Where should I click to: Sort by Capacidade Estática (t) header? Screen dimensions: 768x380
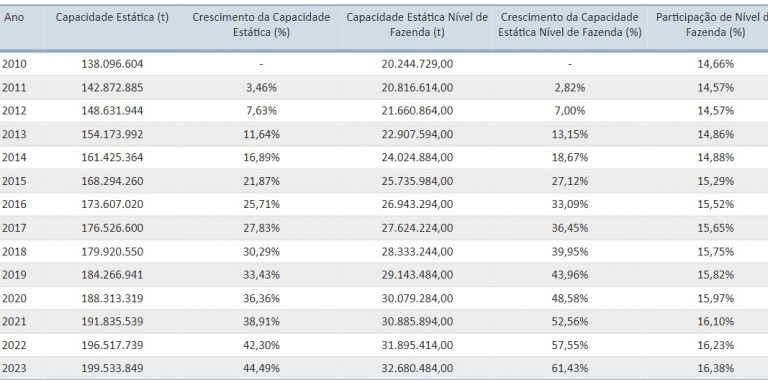coord(112,17)
